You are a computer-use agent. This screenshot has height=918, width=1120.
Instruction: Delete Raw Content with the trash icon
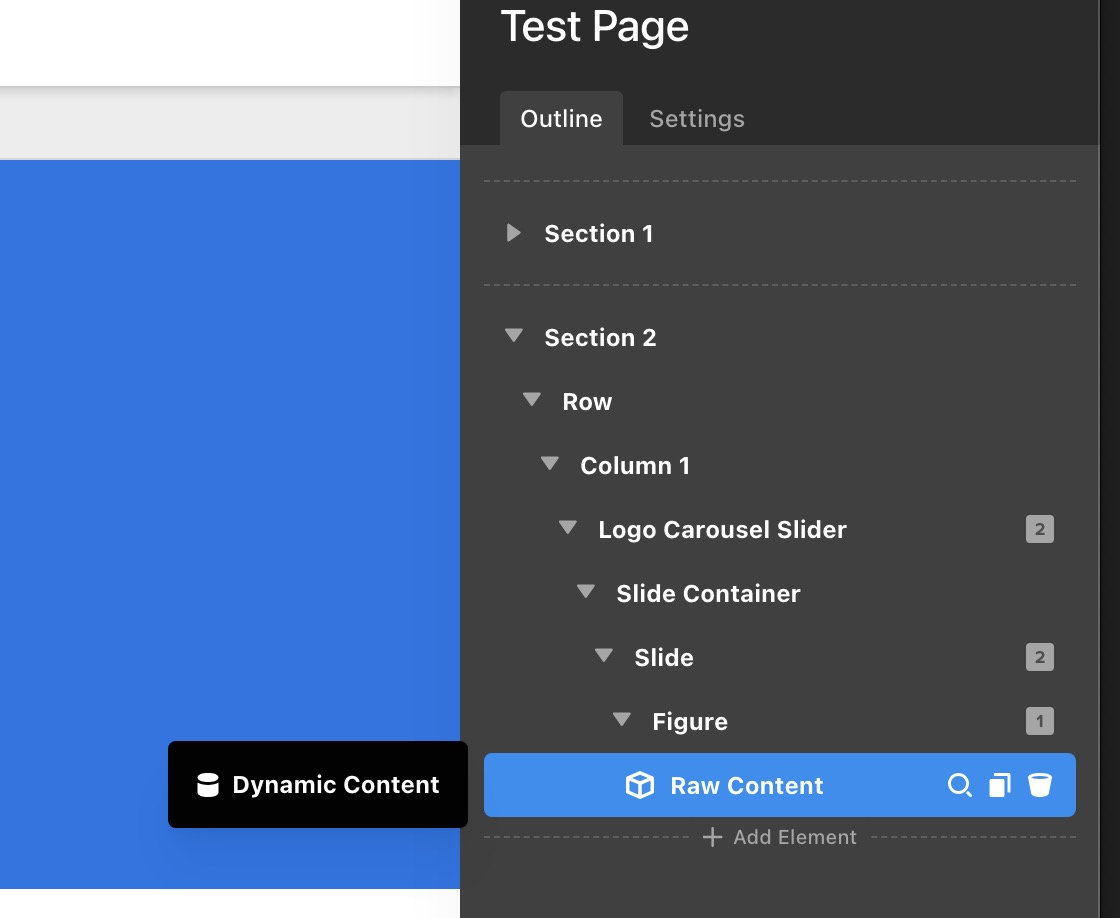(x=1040, y=786)
